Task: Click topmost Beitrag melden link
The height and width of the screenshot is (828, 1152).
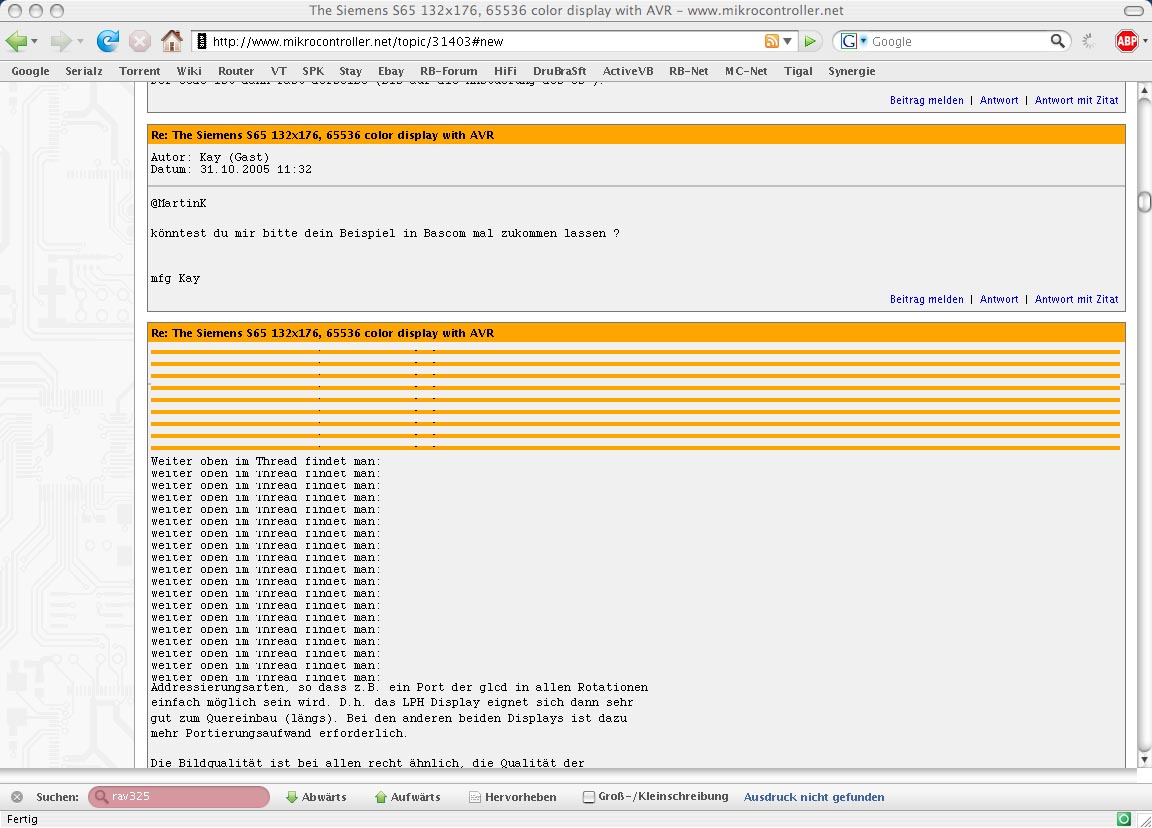Action: click(926, 100)
